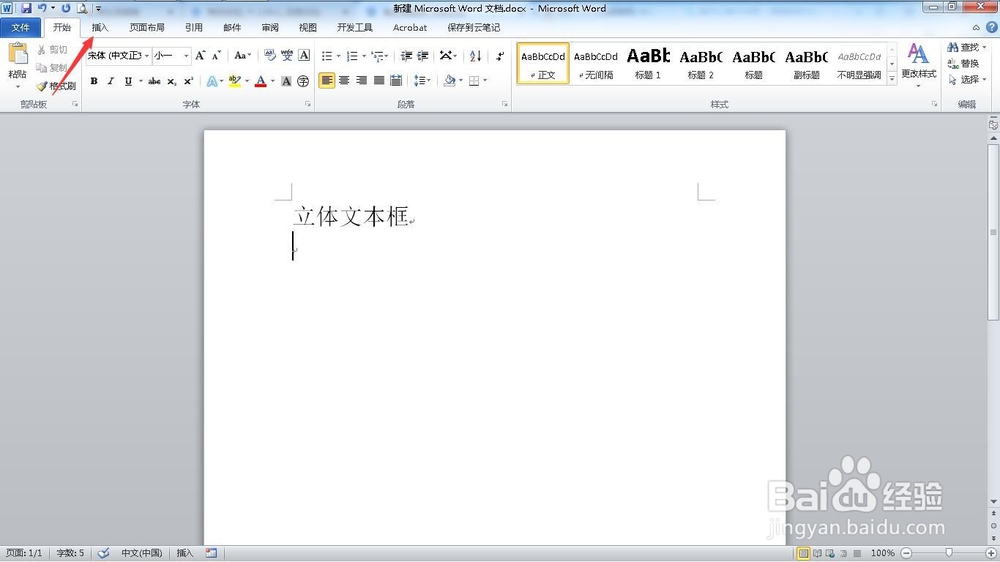The image size is (1000, 562).
Task: Click the Shrink Font button
Action: pyautogui.click(x=216, y=55)
